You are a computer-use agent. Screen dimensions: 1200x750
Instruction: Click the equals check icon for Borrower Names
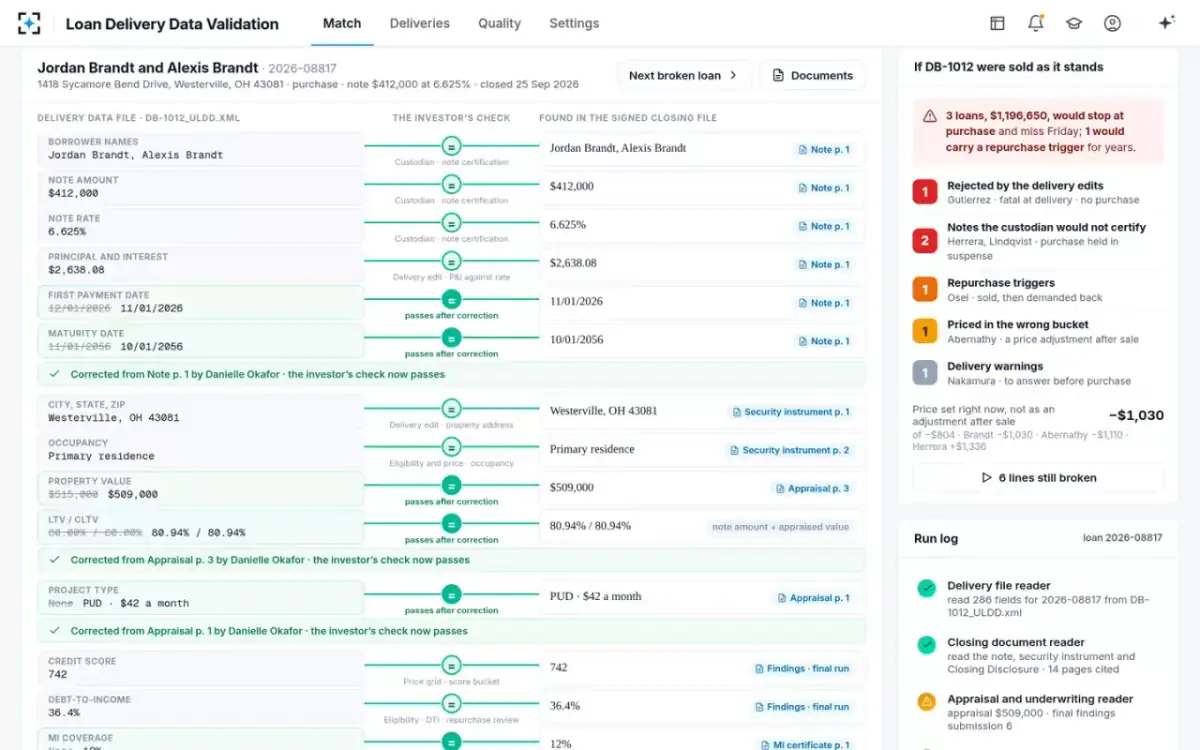tap(451, 146)
